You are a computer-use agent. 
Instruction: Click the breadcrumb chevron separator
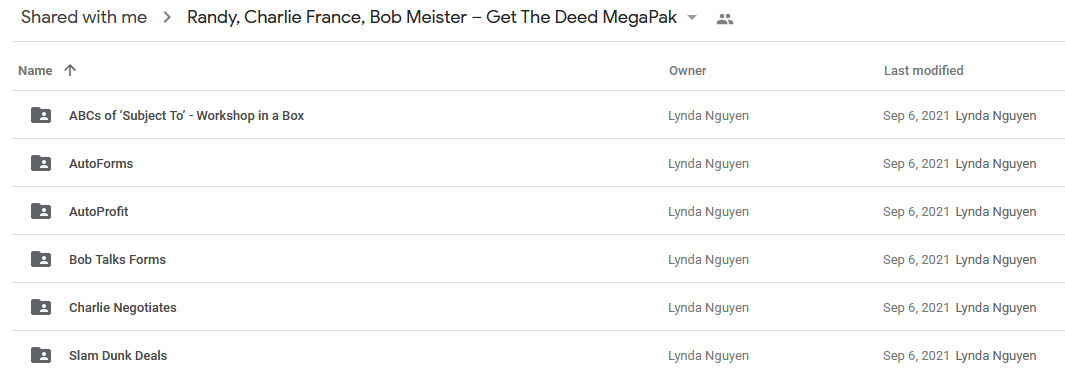point(167,18)
